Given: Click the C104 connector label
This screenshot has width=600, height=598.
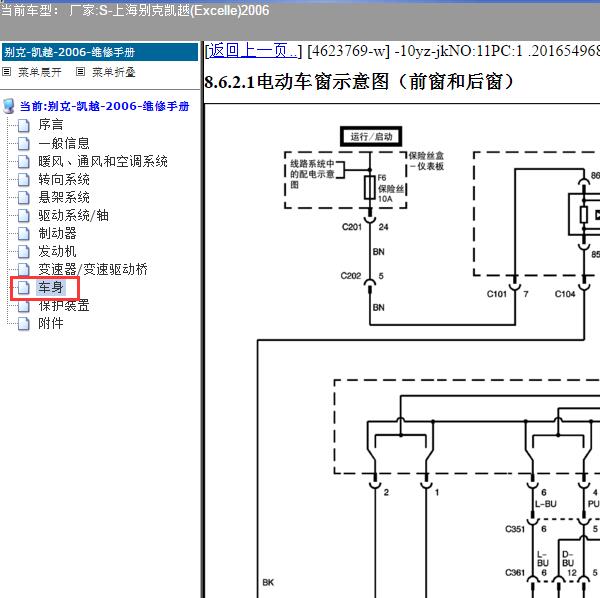Looking at the screenshot, I should [565, 293].
